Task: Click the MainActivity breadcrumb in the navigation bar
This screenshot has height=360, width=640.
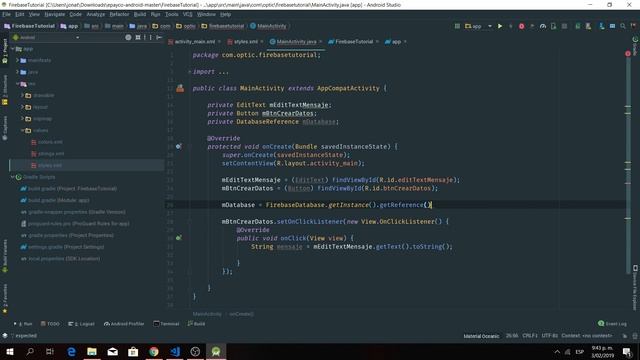Action: [x=268, y=26]
